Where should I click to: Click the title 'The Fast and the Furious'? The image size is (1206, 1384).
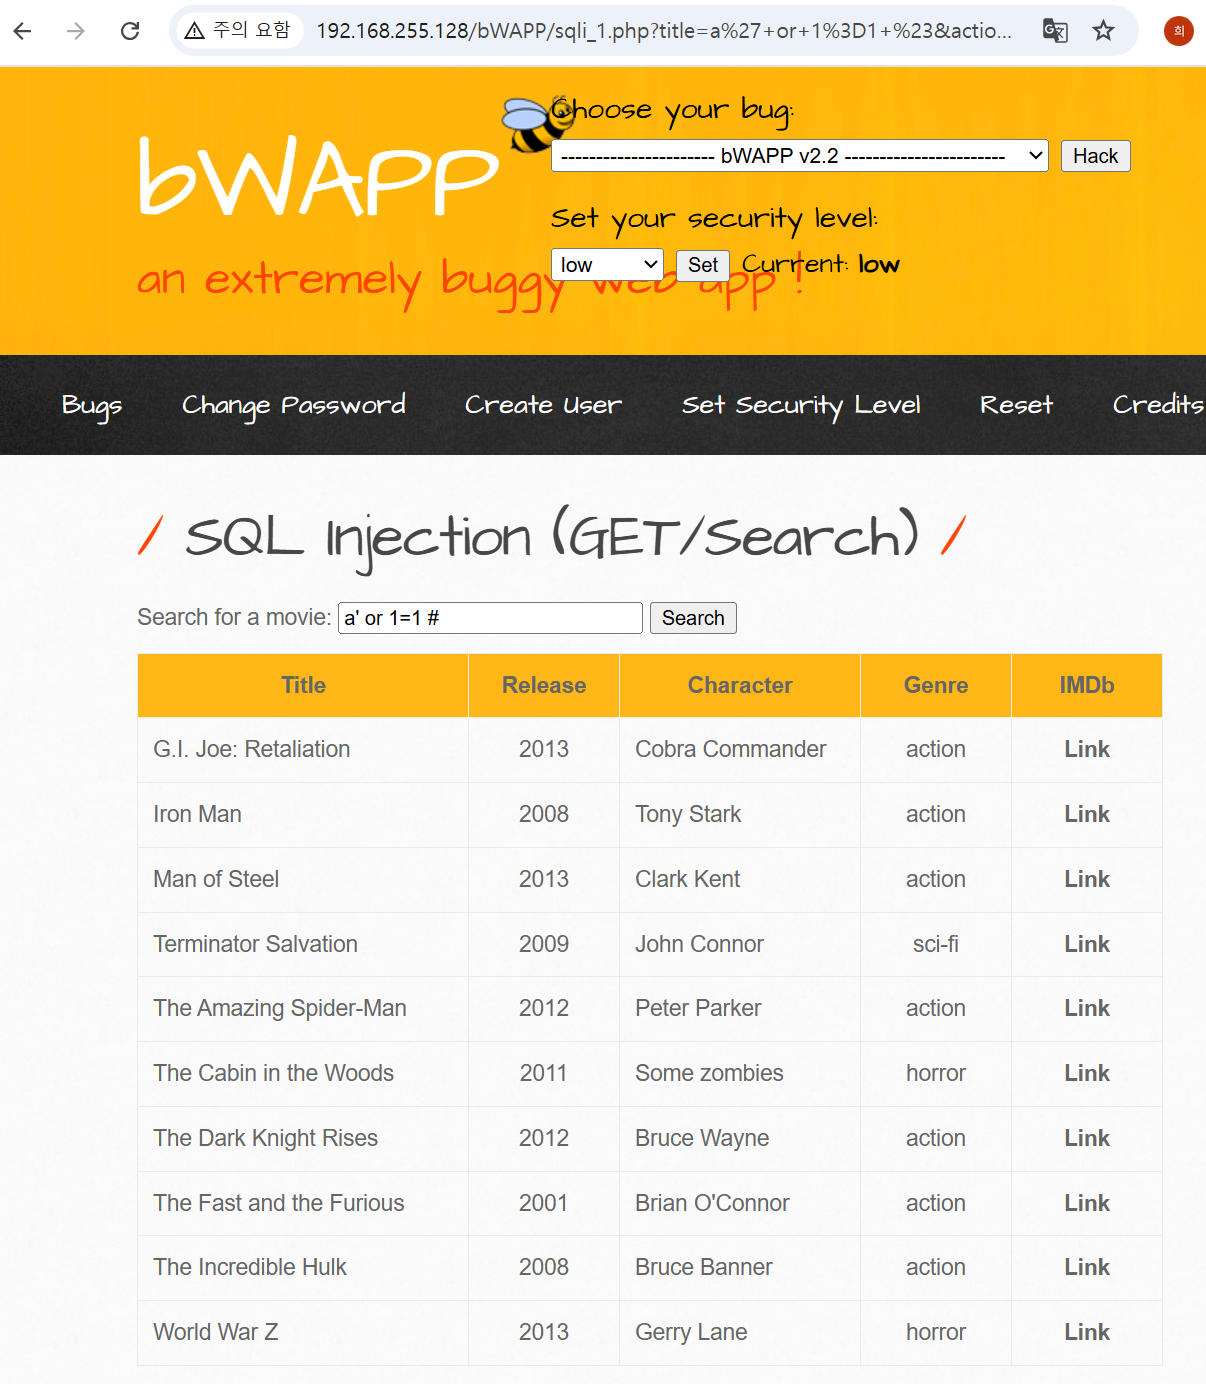point(279,1203)
